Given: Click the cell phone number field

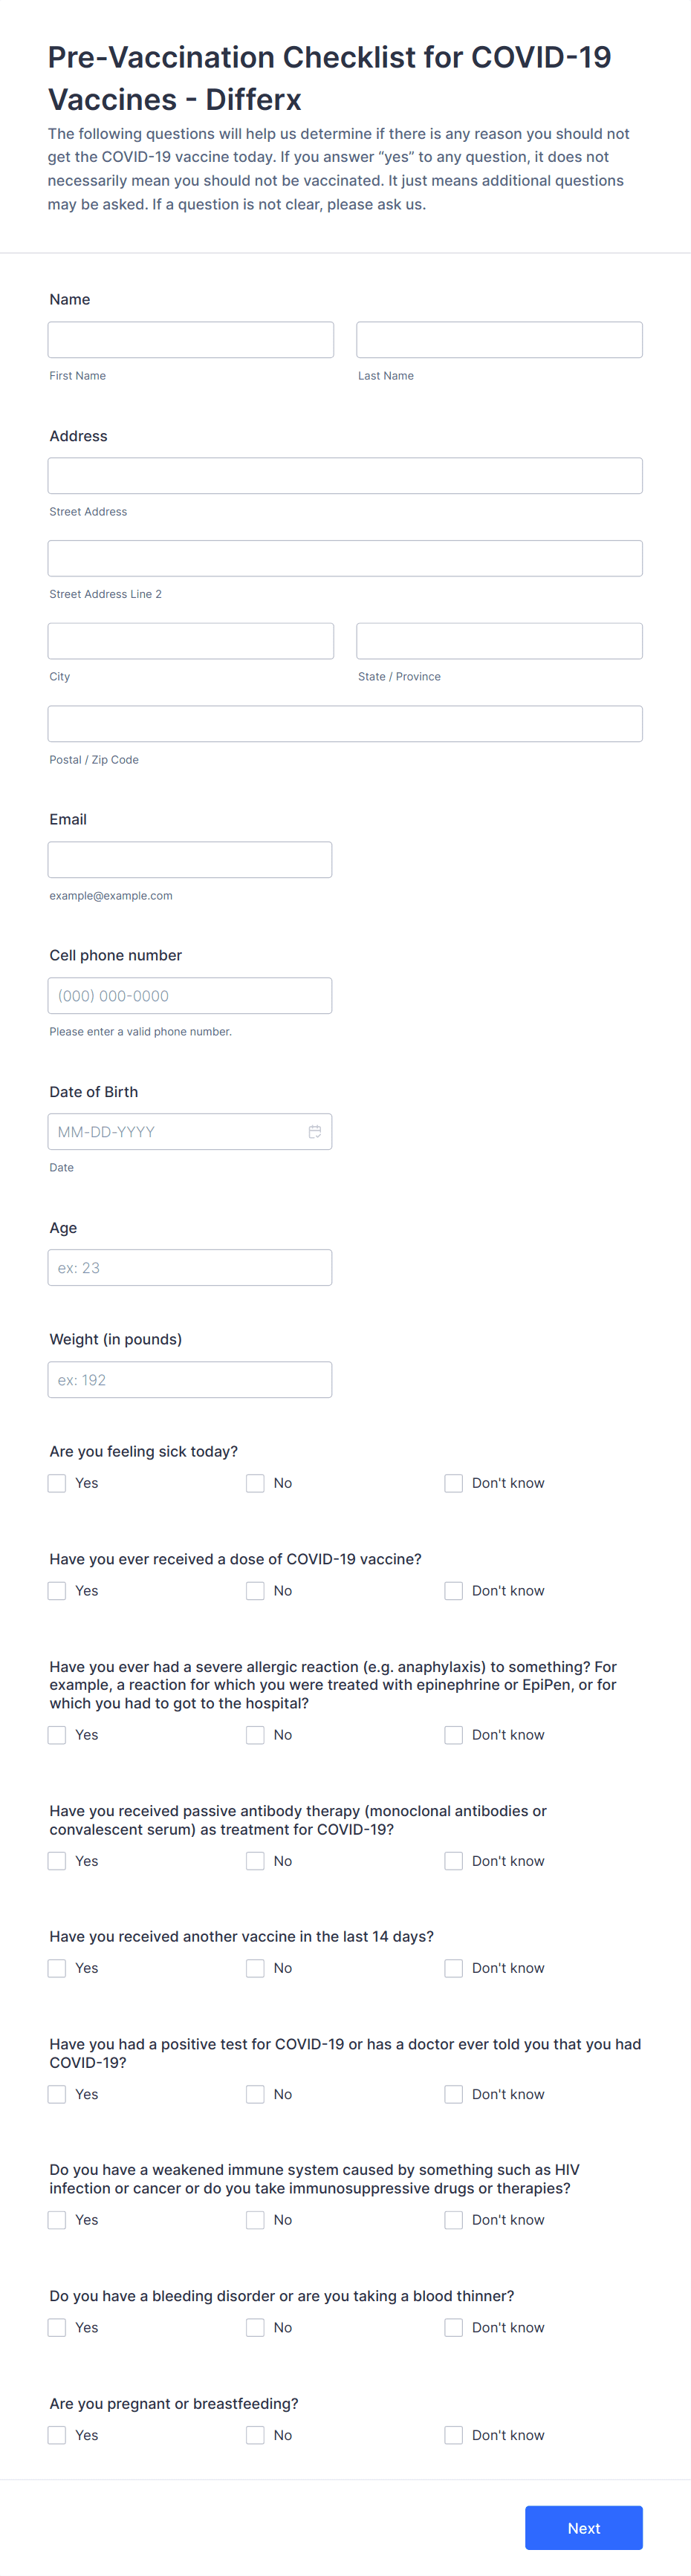Looking at the screenshot, I should coord(190,995).
